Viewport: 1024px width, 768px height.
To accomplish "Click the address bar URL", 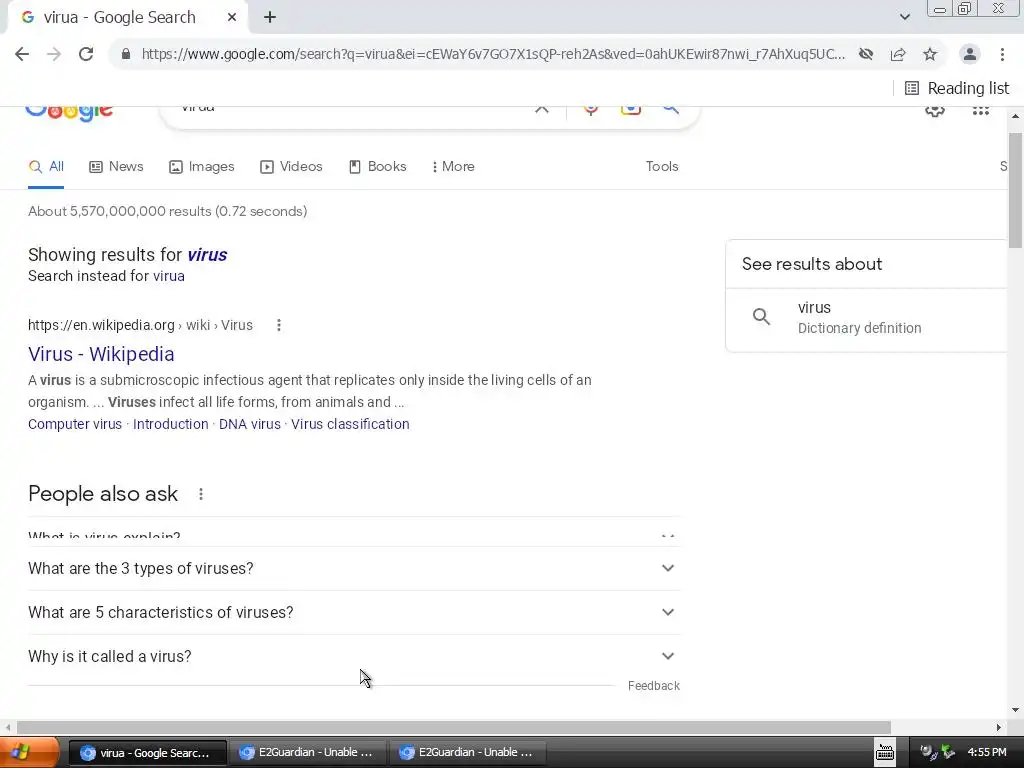I will pyautogui.click(x=493, y=54).
